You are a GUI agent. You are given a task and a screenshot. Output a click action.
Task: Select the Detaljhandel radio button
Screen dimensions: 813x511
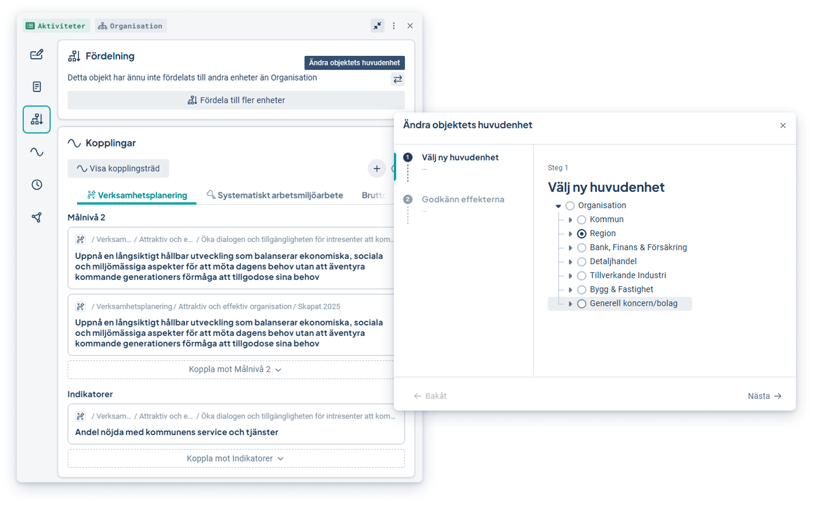[x=582, y=262]
